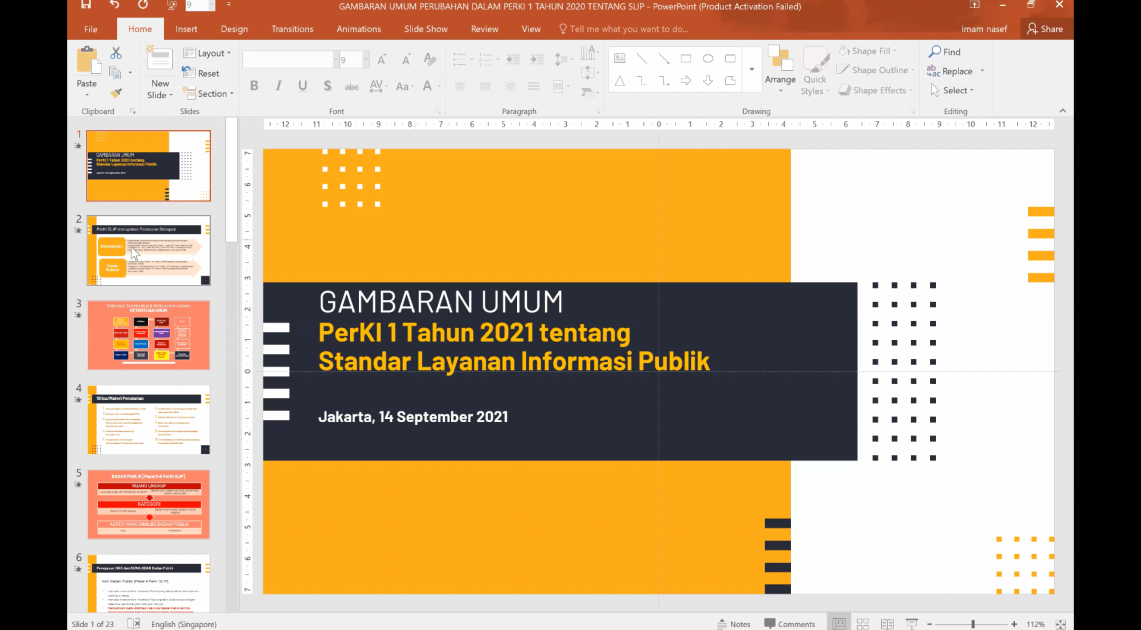
Task: Start Slide Show from status bar icon
Action: [x=911, y=624]
